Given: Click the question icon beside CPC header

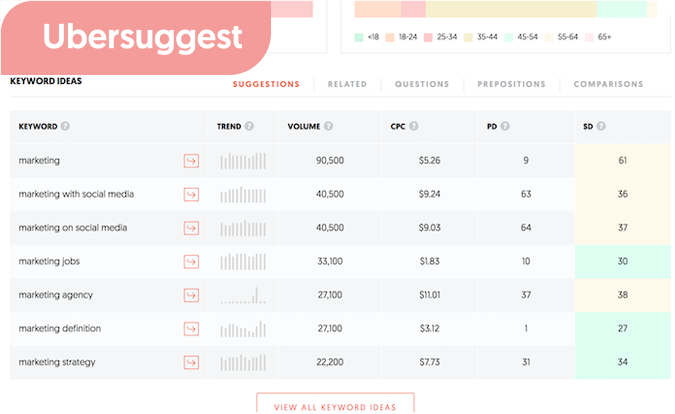Looking at the screenshot, I should (414, 127).
